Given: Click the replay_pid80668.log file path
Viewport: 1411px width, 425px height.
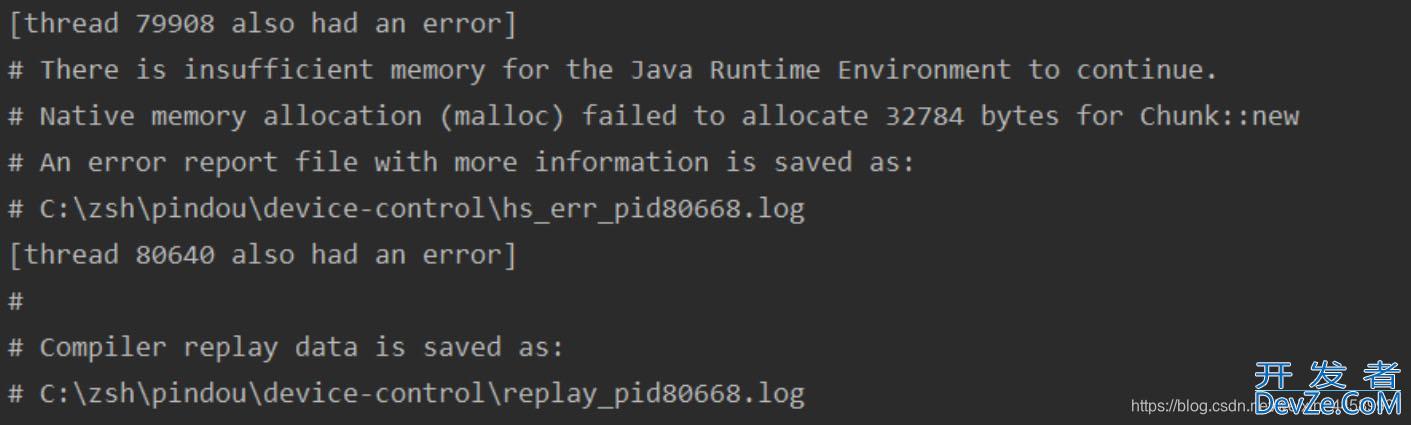Looking at the screenshot, I should pos(422,394).
